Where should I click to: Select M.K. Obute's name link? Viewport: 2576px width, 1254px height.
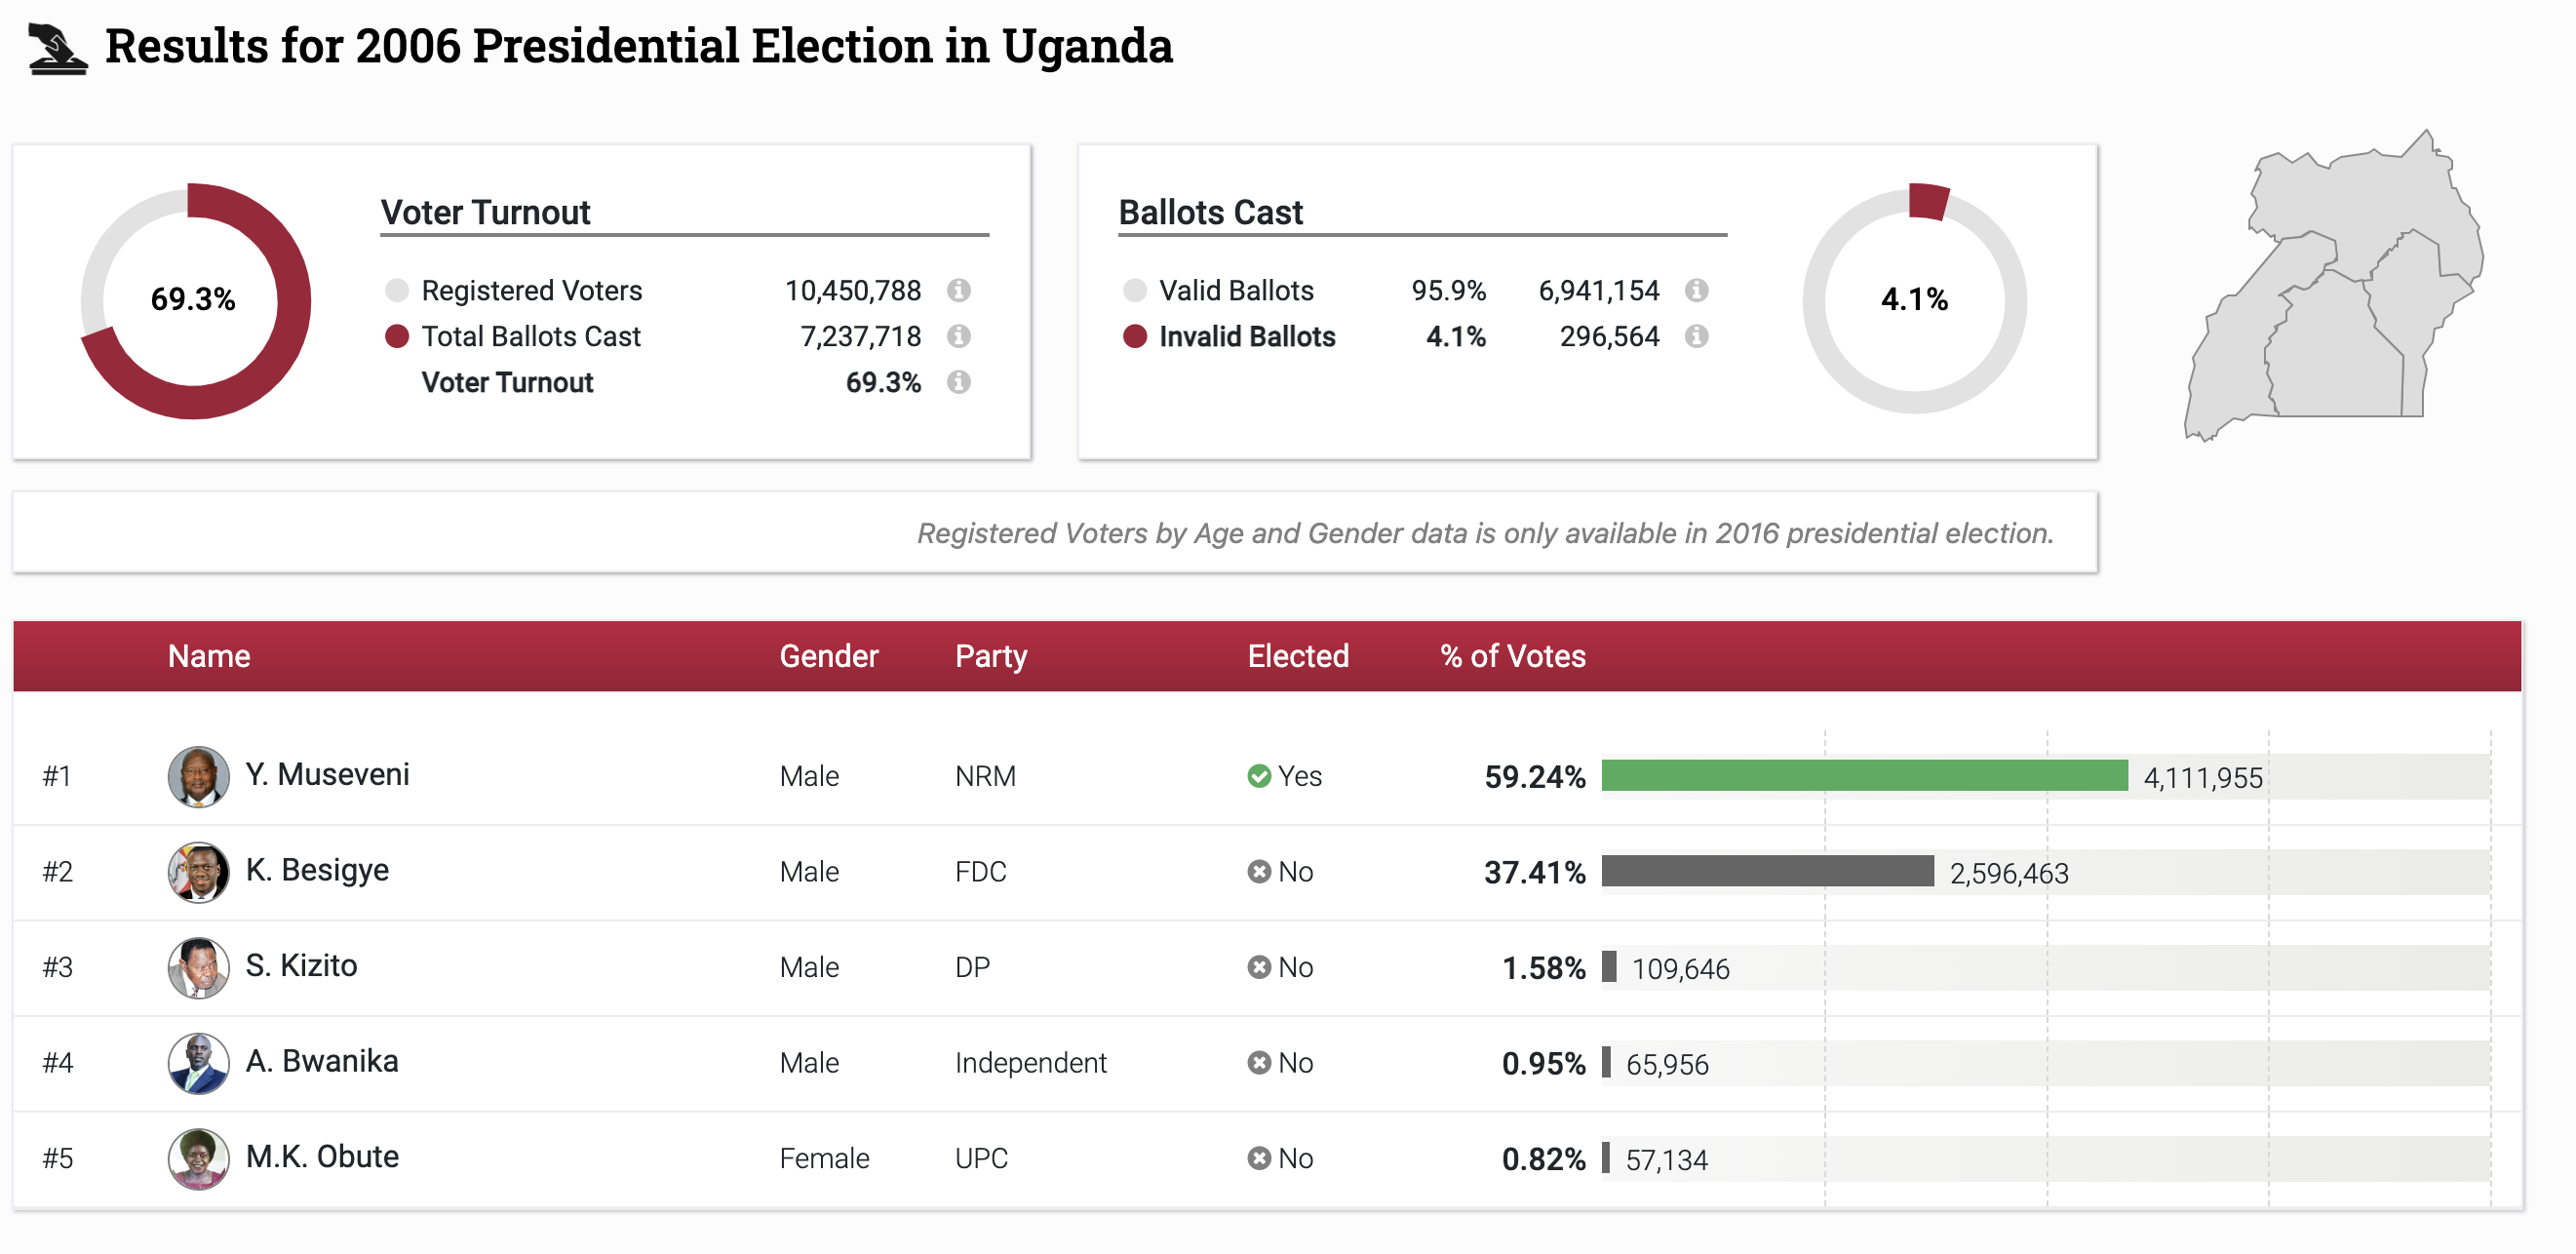click(x=322, y=1157)
